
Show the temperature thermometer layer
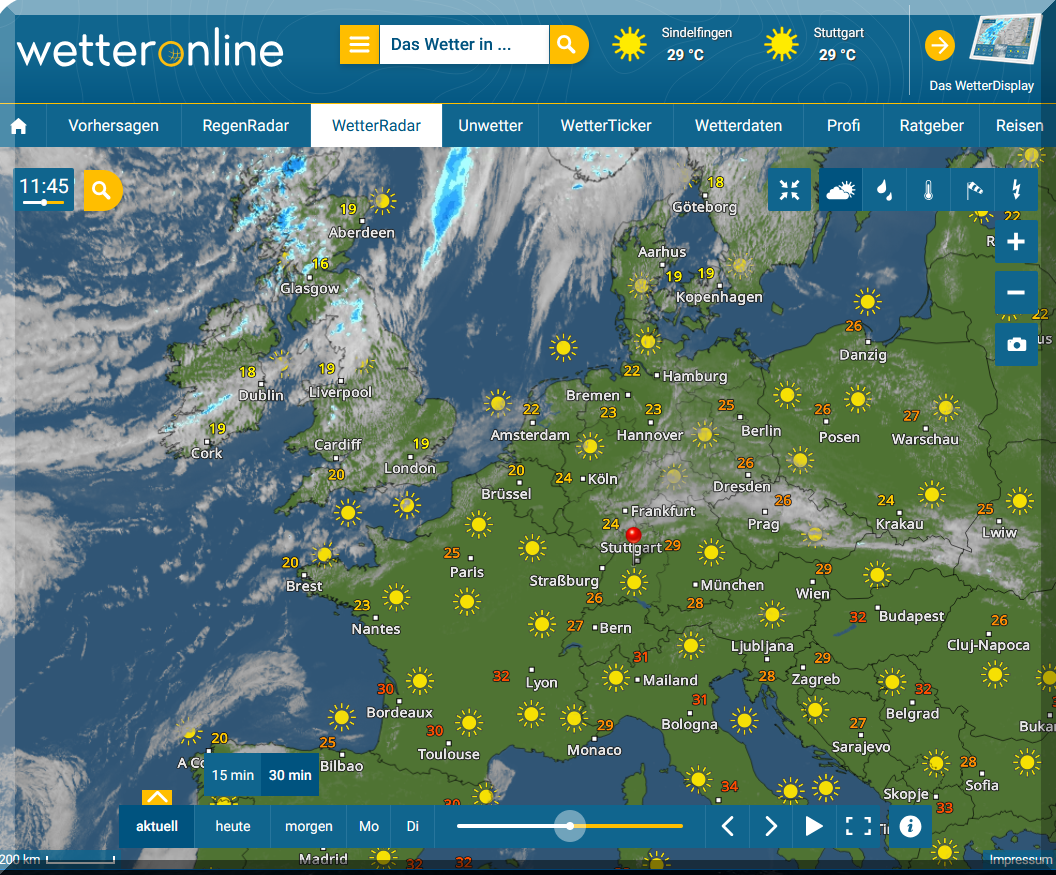click(x=928, y=189)
